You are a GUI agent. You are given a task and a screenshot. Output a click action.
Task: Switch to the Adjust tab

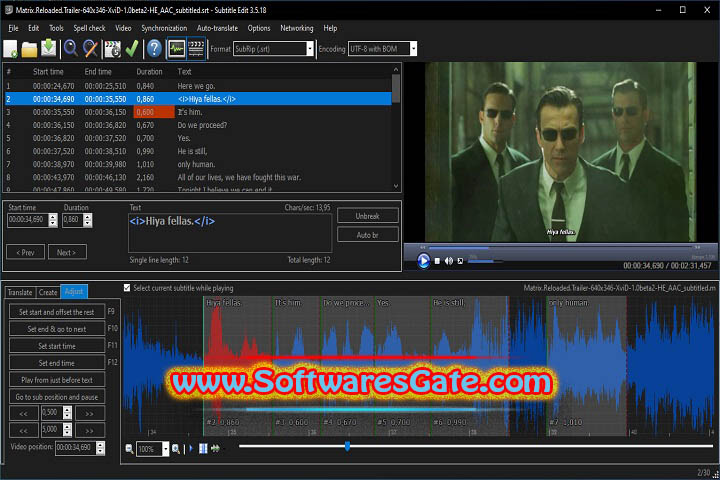[74, 291]
